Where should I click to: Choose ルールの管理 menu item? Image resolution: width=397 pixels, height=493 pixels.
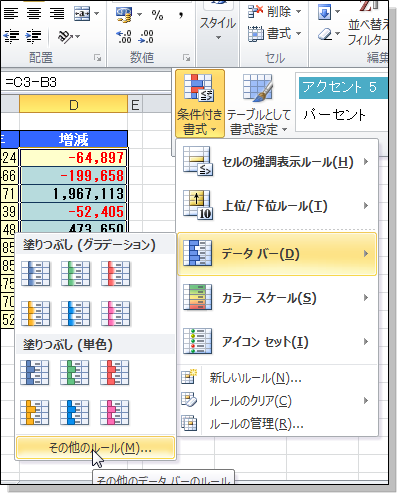point(277,424)
